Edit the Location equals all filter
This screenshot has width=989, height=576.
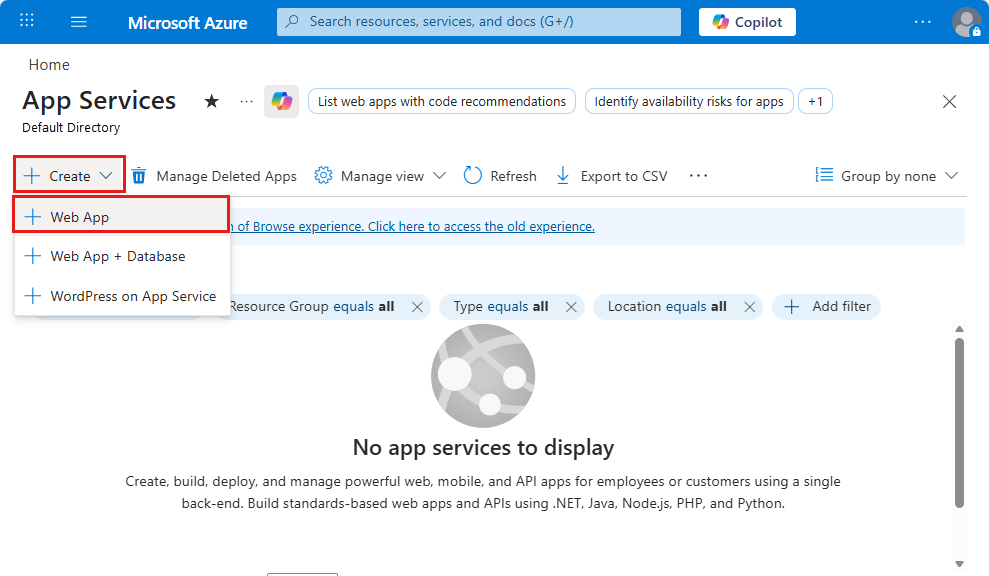667,307
